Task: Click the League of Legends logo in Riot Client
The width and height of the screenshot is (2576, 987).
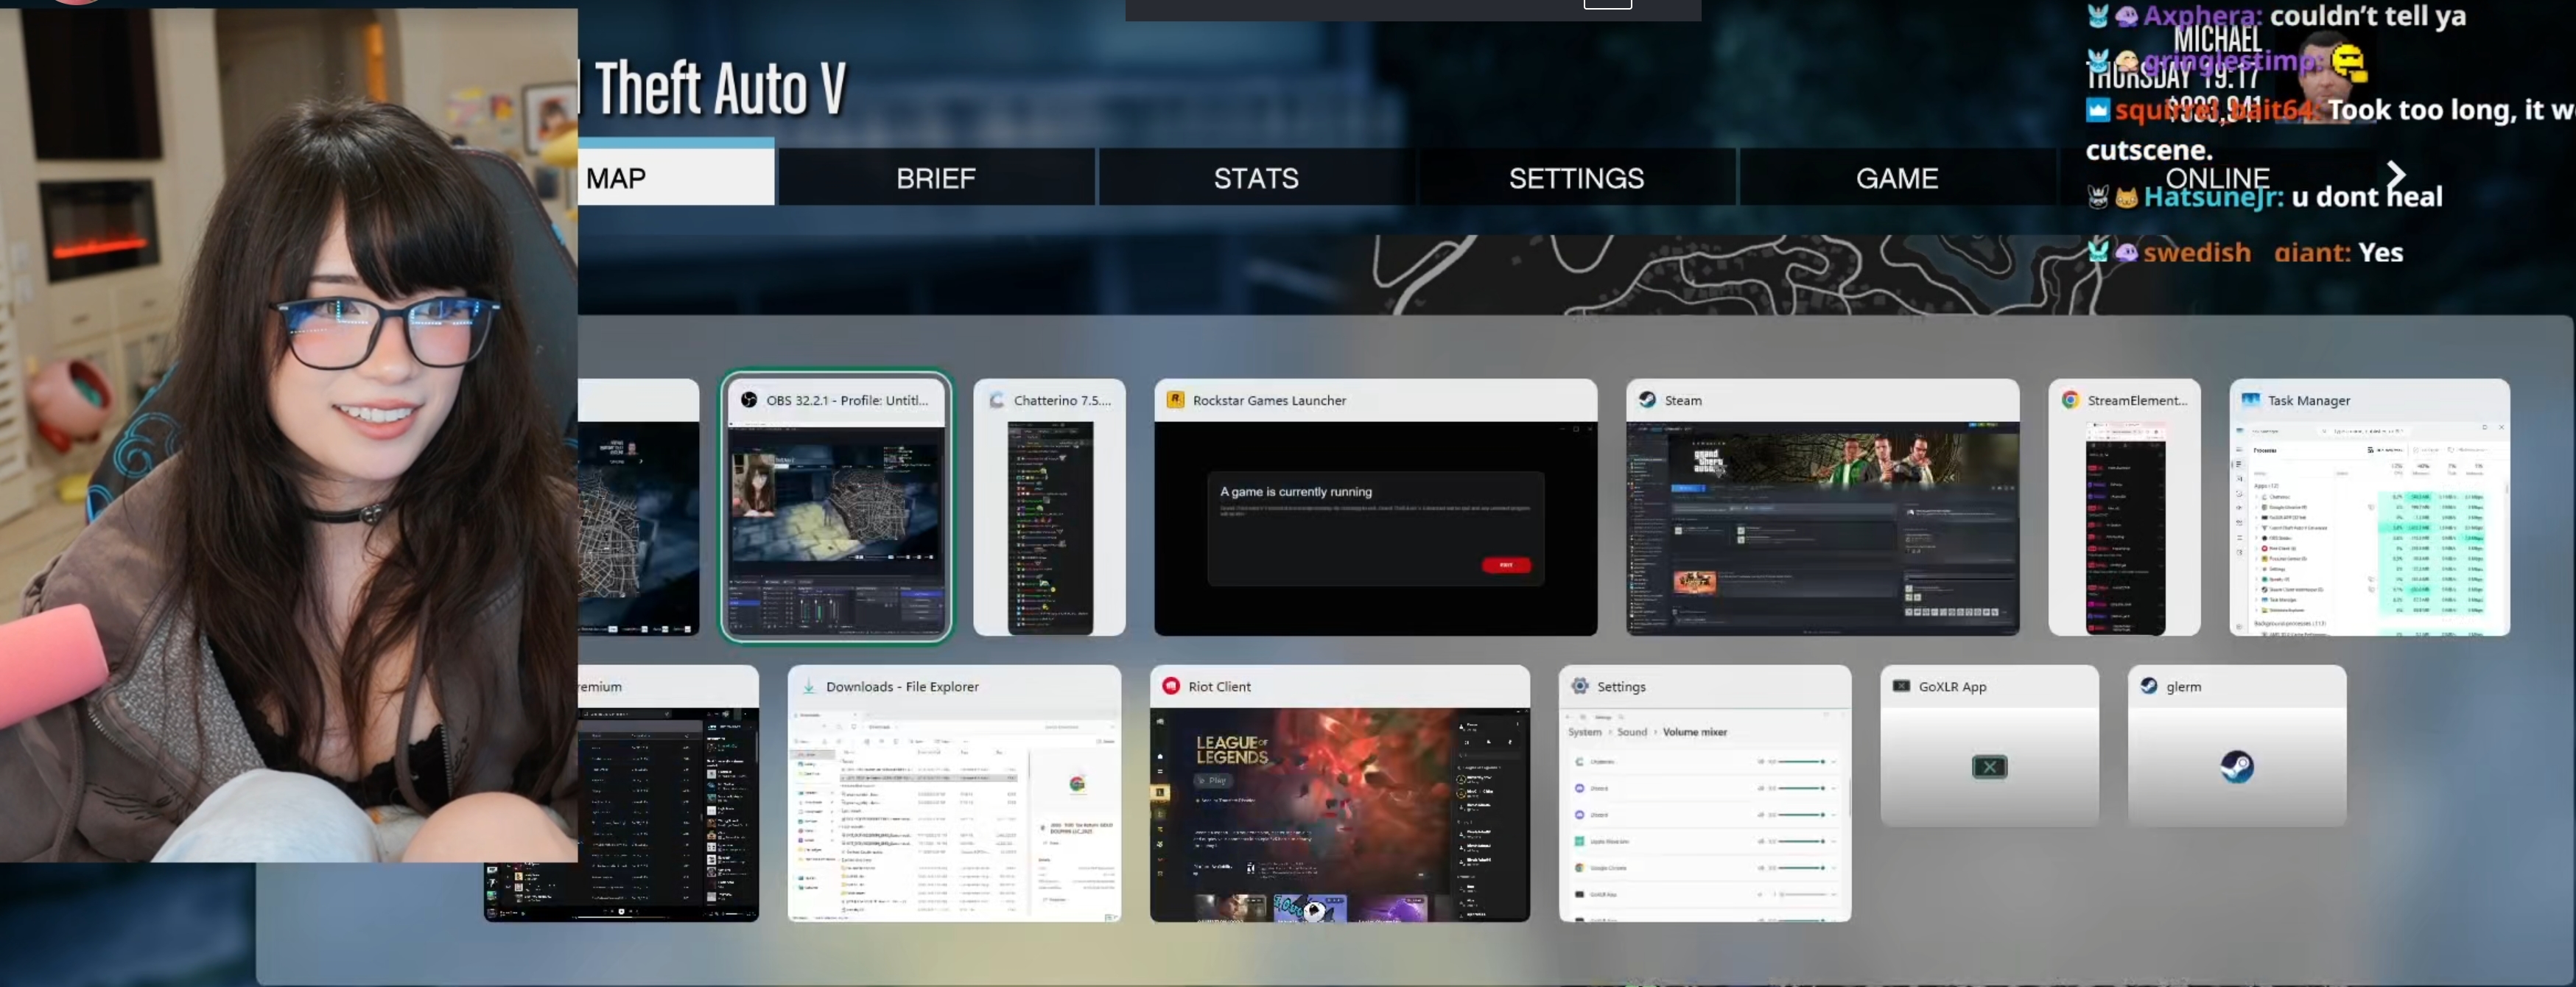Action: point(1232,749)
